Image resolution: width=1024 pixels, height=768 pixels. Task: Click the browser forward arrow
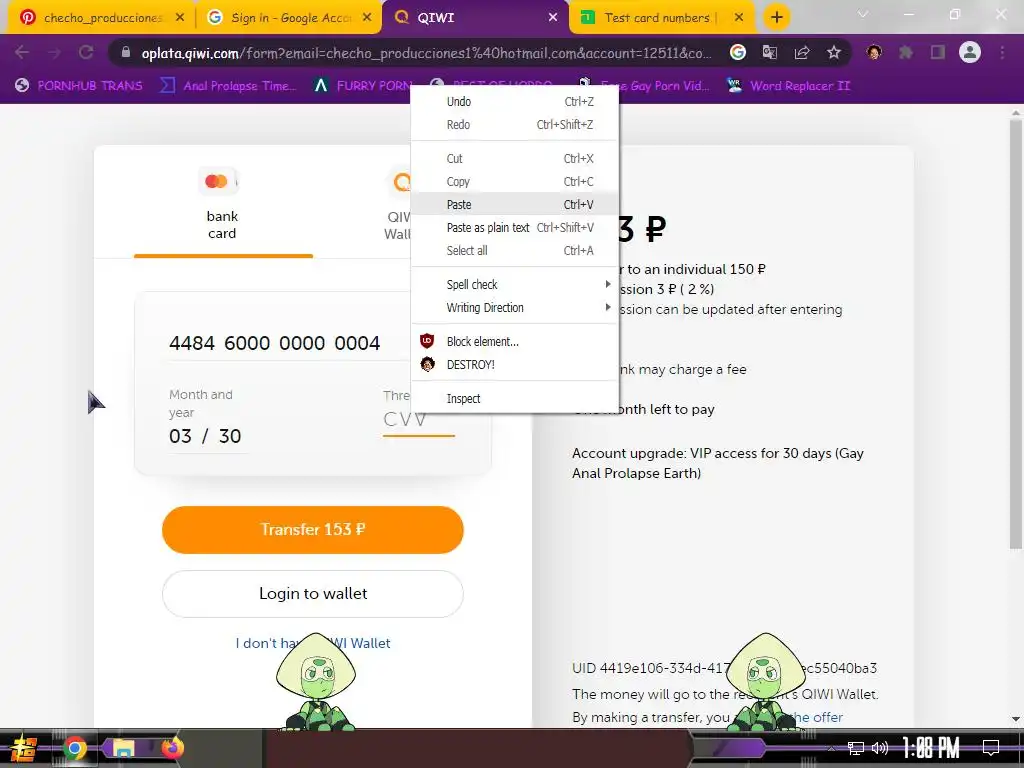tap(54, 52)
